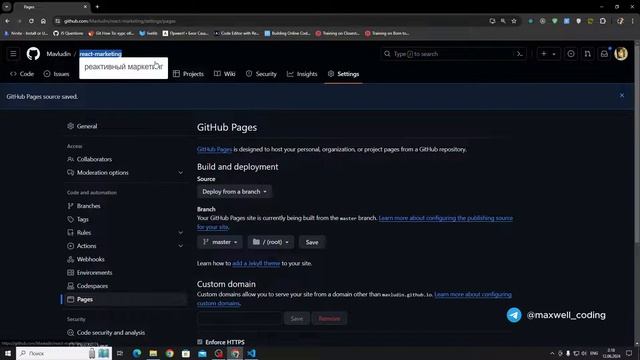The width and height of the screenshot is (640, 360).
Task: Open Branches settings
Action: click(x=126, y=206)
